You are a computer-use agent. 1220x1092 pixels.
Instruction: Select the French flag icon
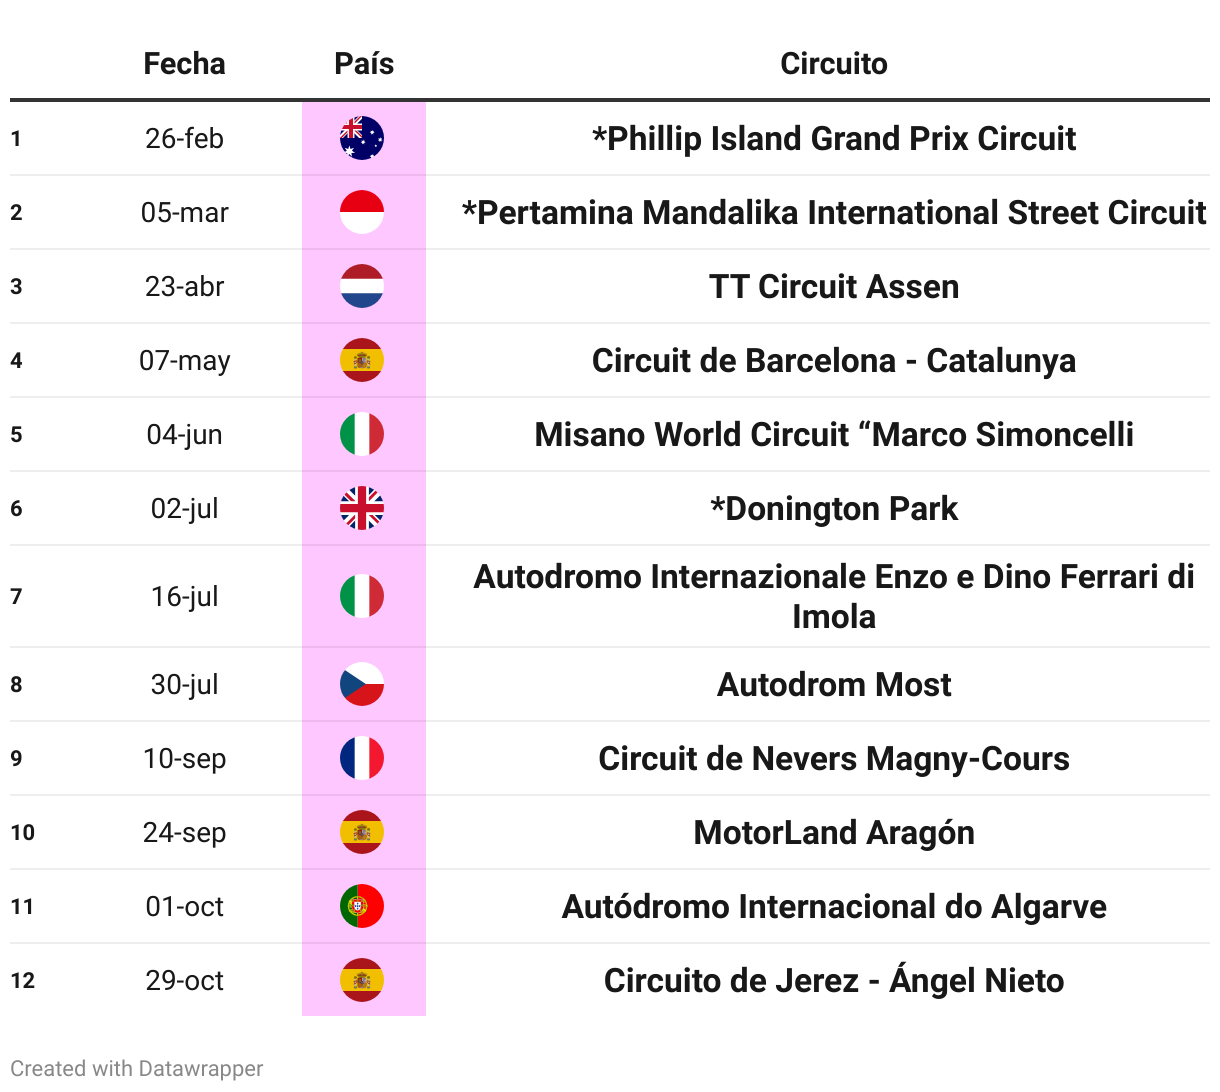[x=362, y=758]
